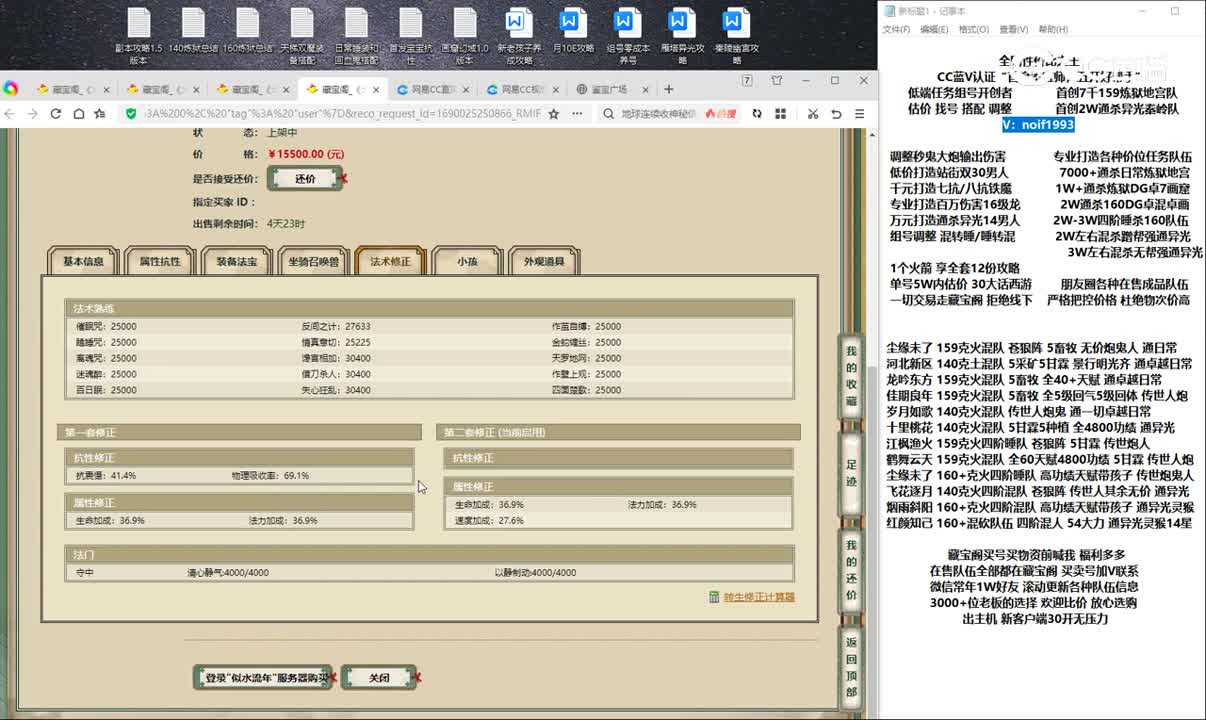Open Word document 组号零成本养号

pyautogui.click(x=627, y=36)
